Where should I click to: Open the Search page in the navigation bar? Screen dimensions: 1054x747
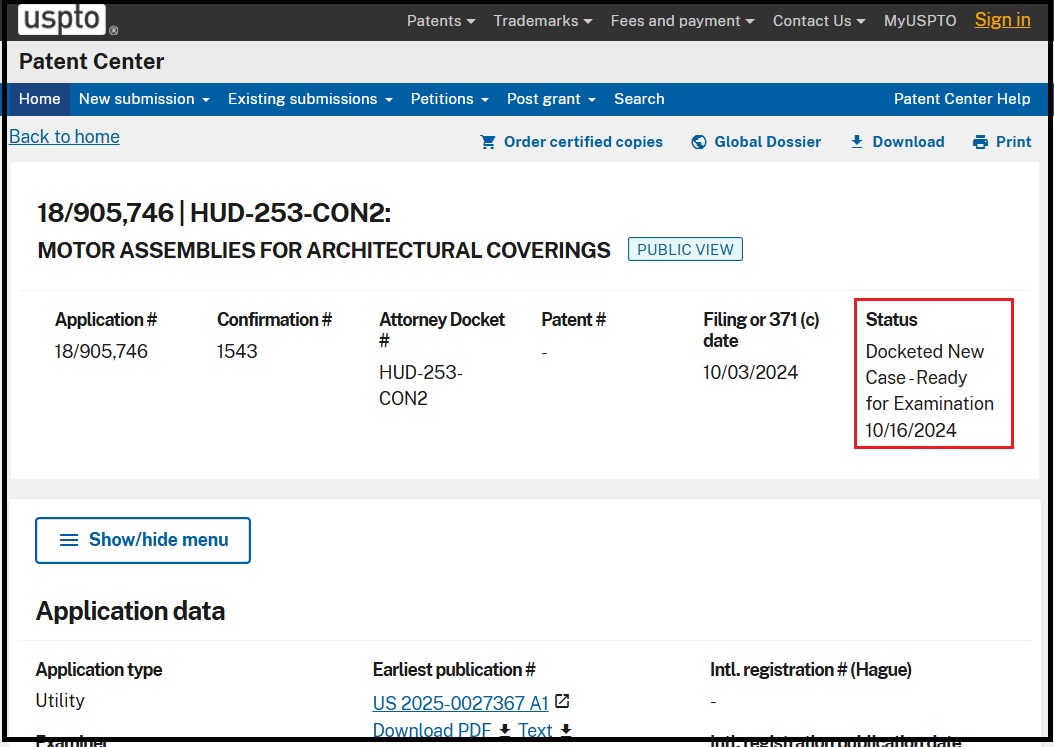pyautogui.click(x=639, y=99)
